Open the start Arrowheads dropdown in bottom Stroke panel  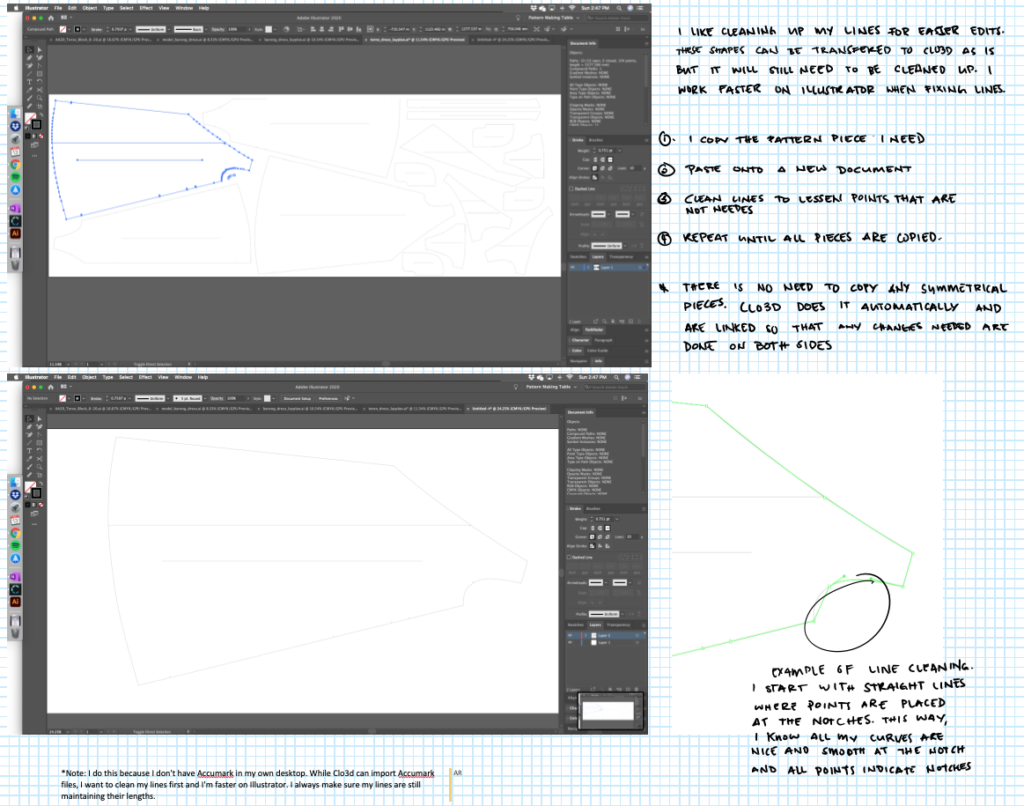pos(606,583)
